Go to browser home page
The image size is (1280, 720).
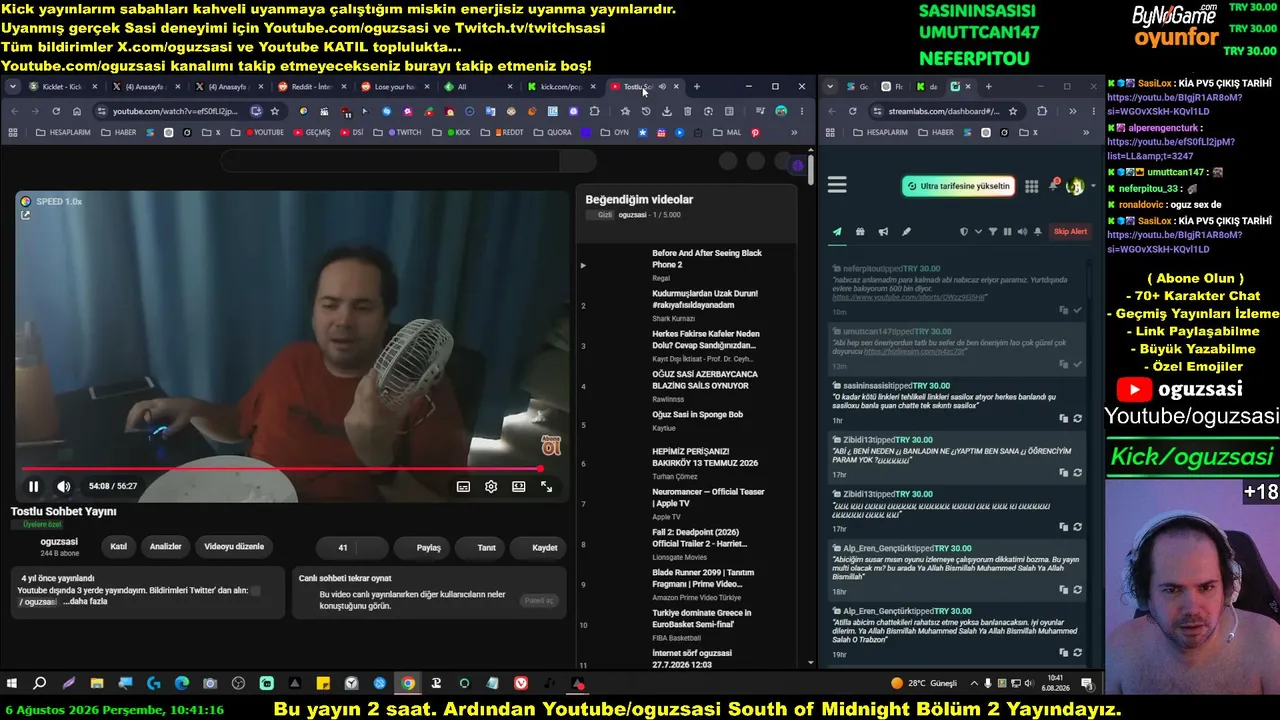click(x=77, y=111)
